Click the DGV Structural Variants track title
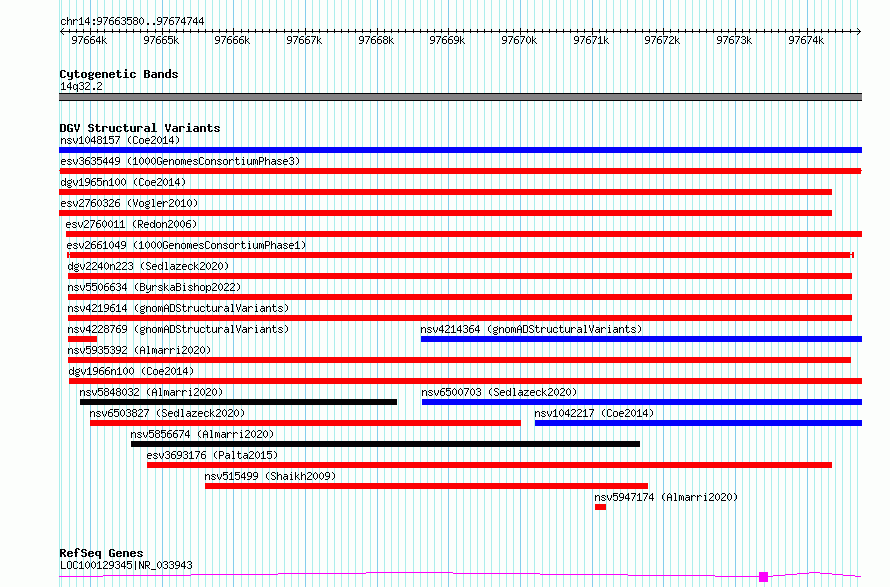 coord(140,128)
